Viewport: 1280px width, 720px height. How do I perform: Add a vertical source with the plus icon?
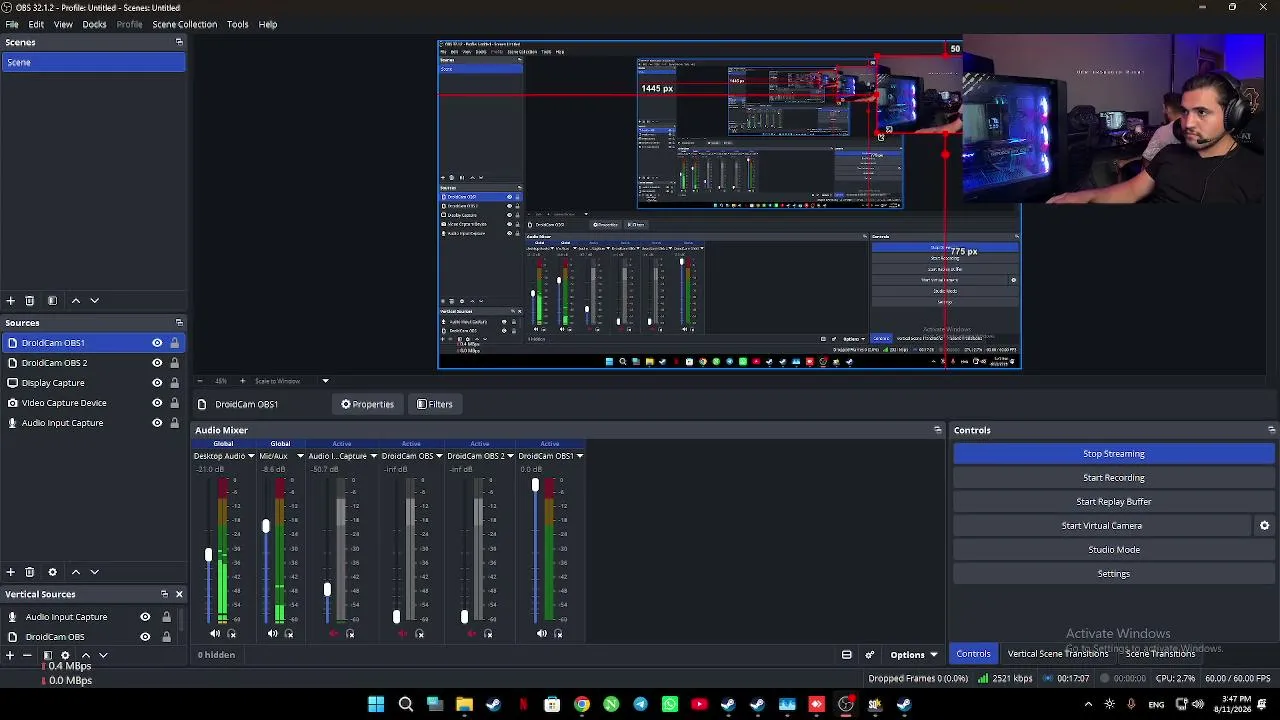[10, 655]
